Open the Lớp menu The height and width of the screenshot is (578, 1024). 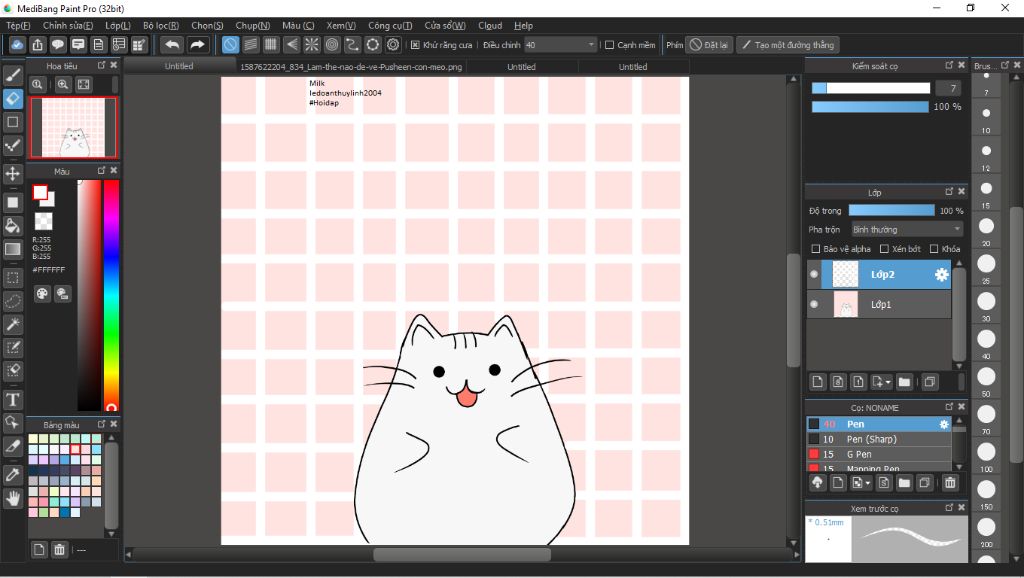click(118, 25)
